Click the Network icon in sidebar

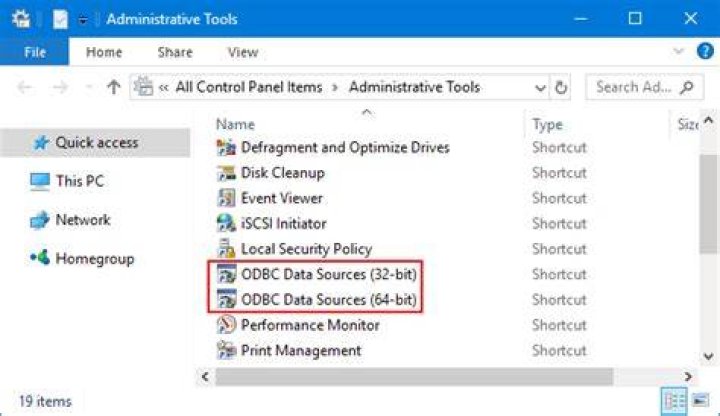click(x=39, y=220)
